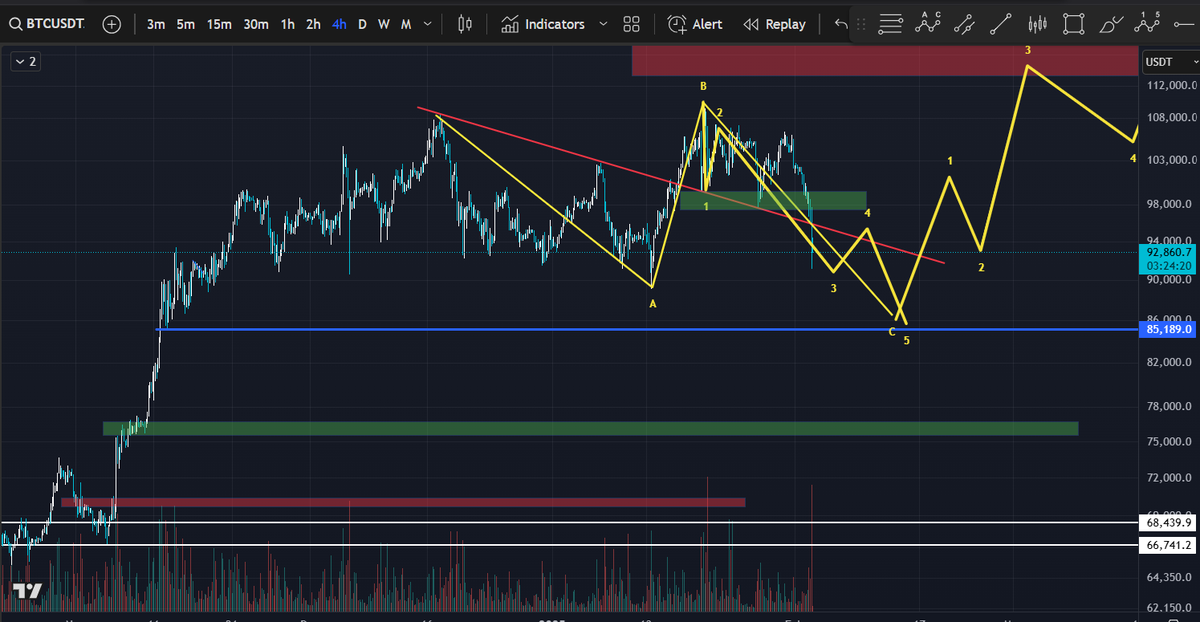Switch to the Weekly timeframe
Screen dimensions: 1200x622
[x=383, y=23]
